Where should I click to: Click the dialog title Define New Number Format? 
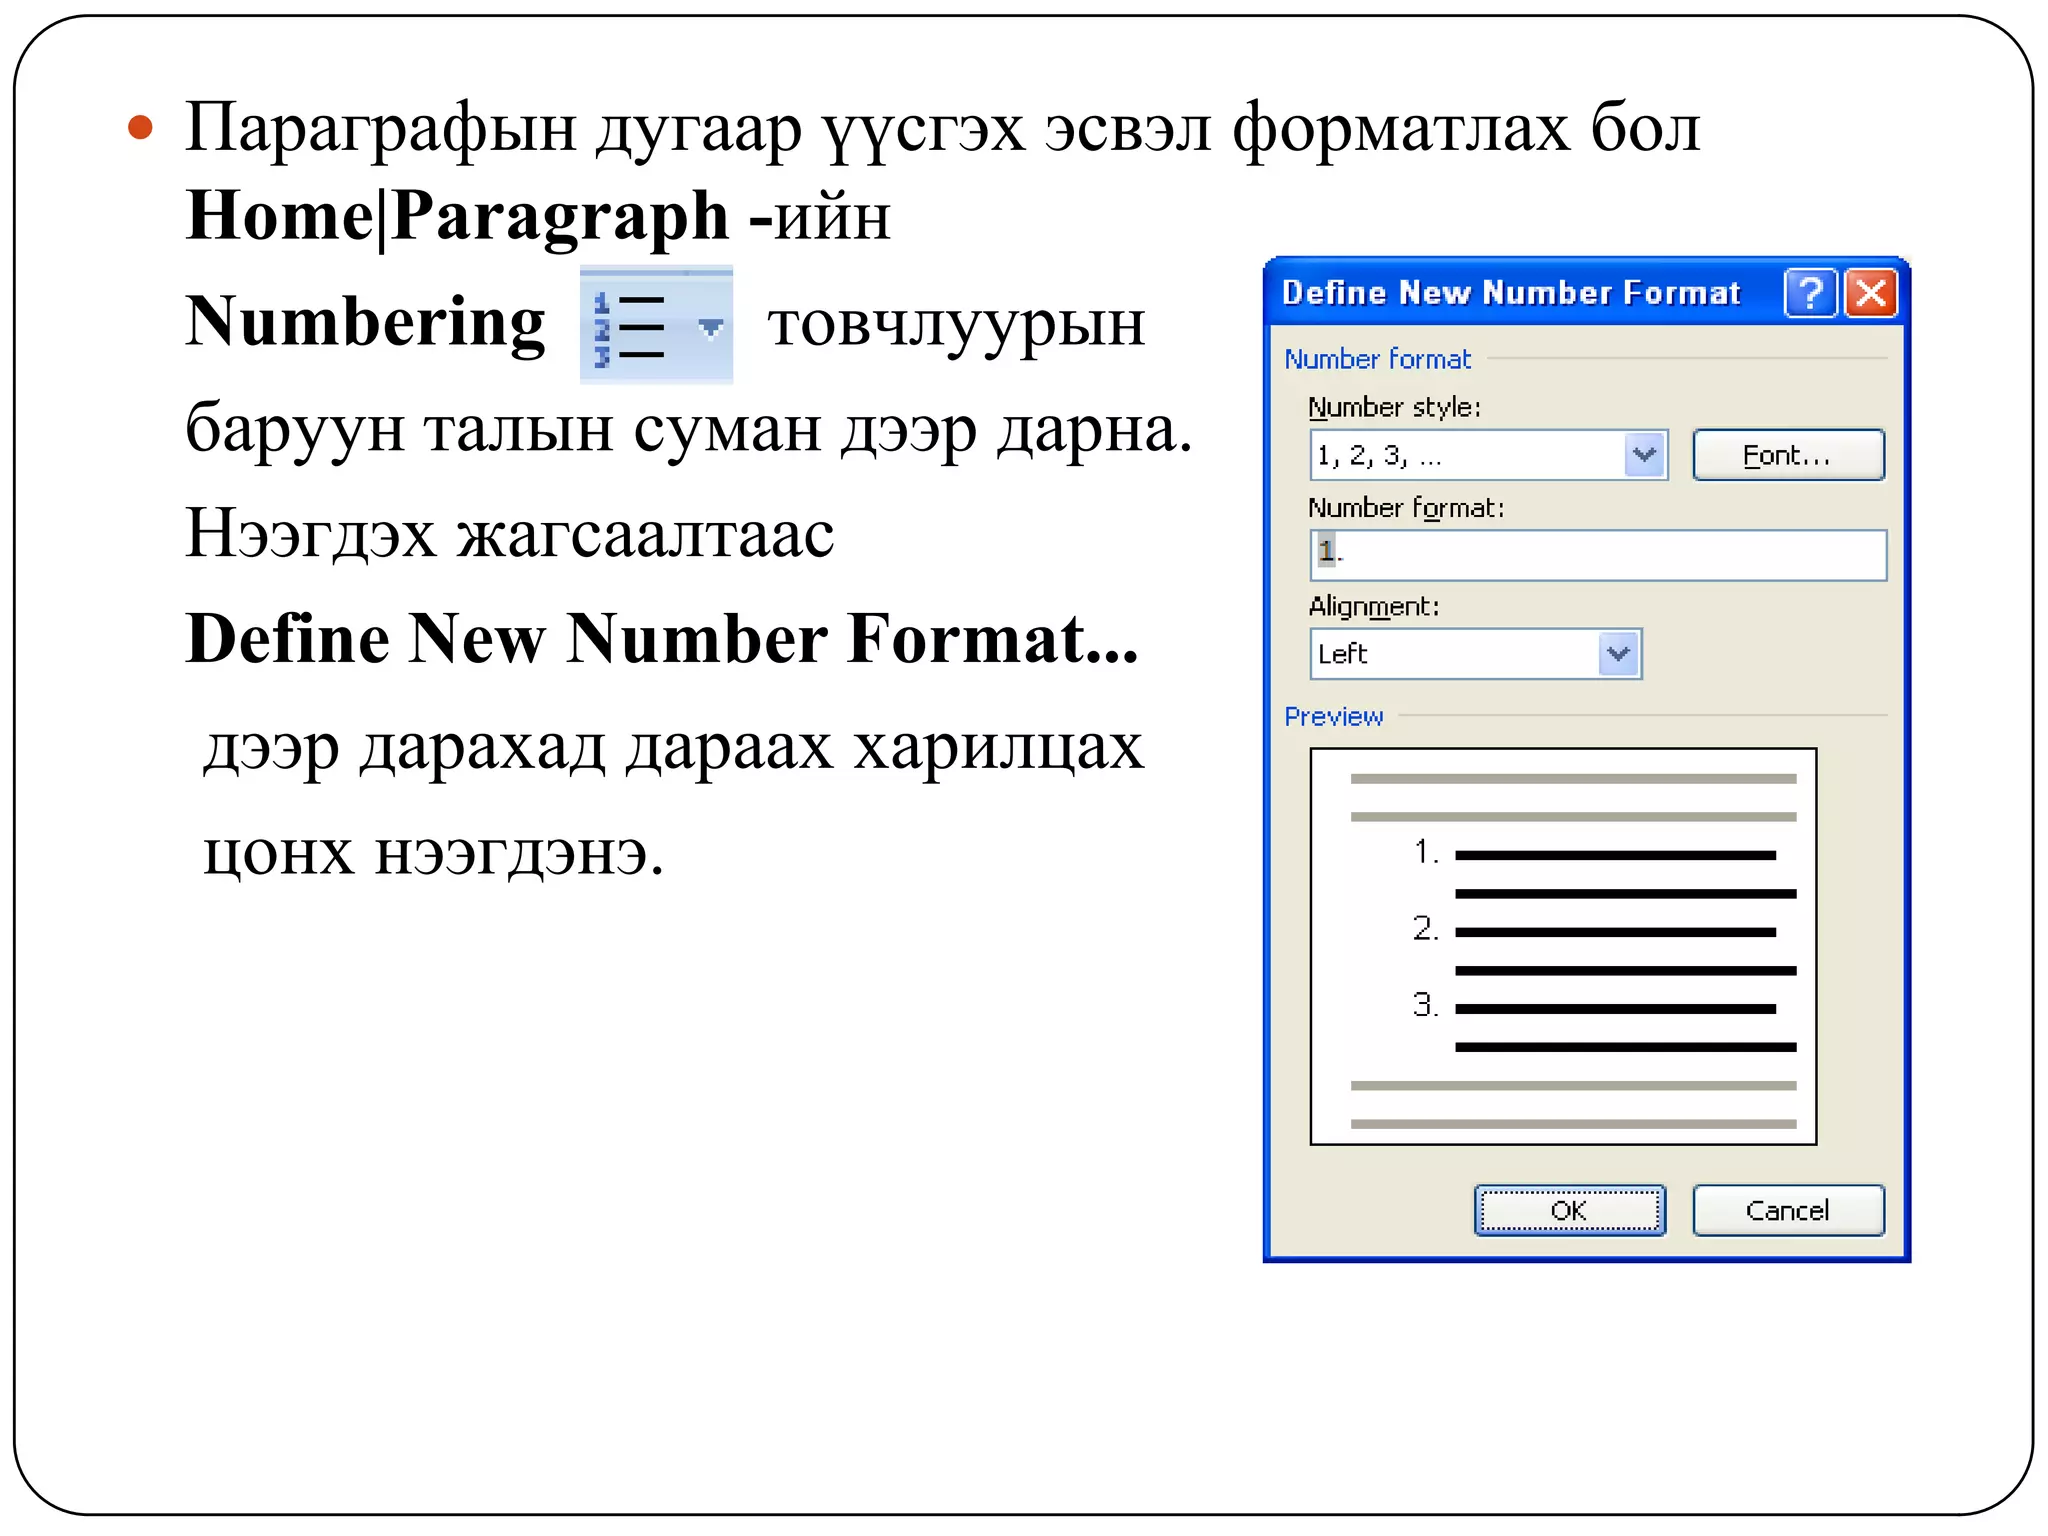point(1511,293)
